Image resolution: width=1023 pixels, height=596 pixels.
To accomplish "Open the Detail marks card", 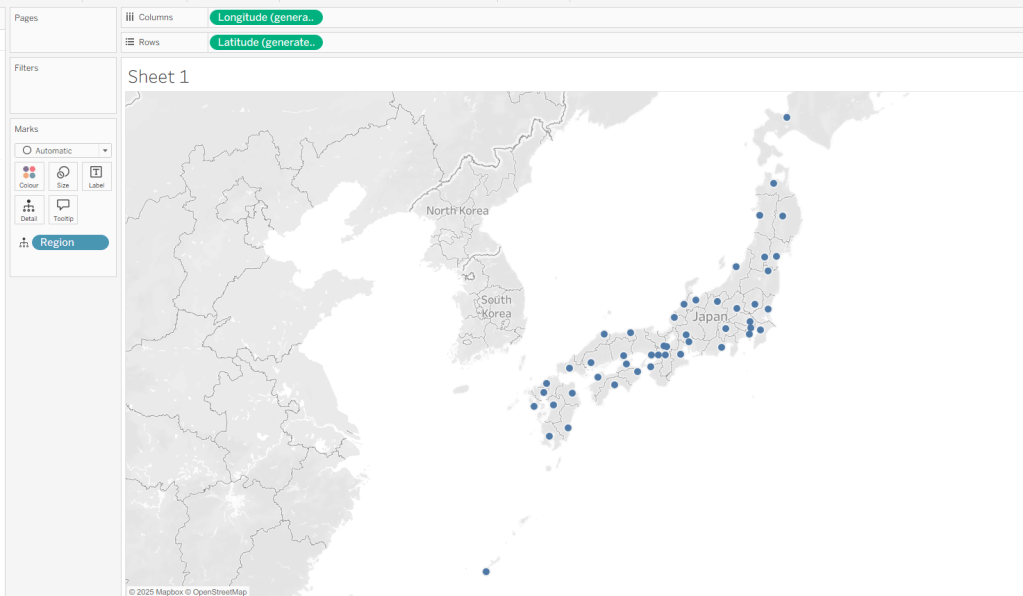I will pyautogui.click(x=29, y=209).
